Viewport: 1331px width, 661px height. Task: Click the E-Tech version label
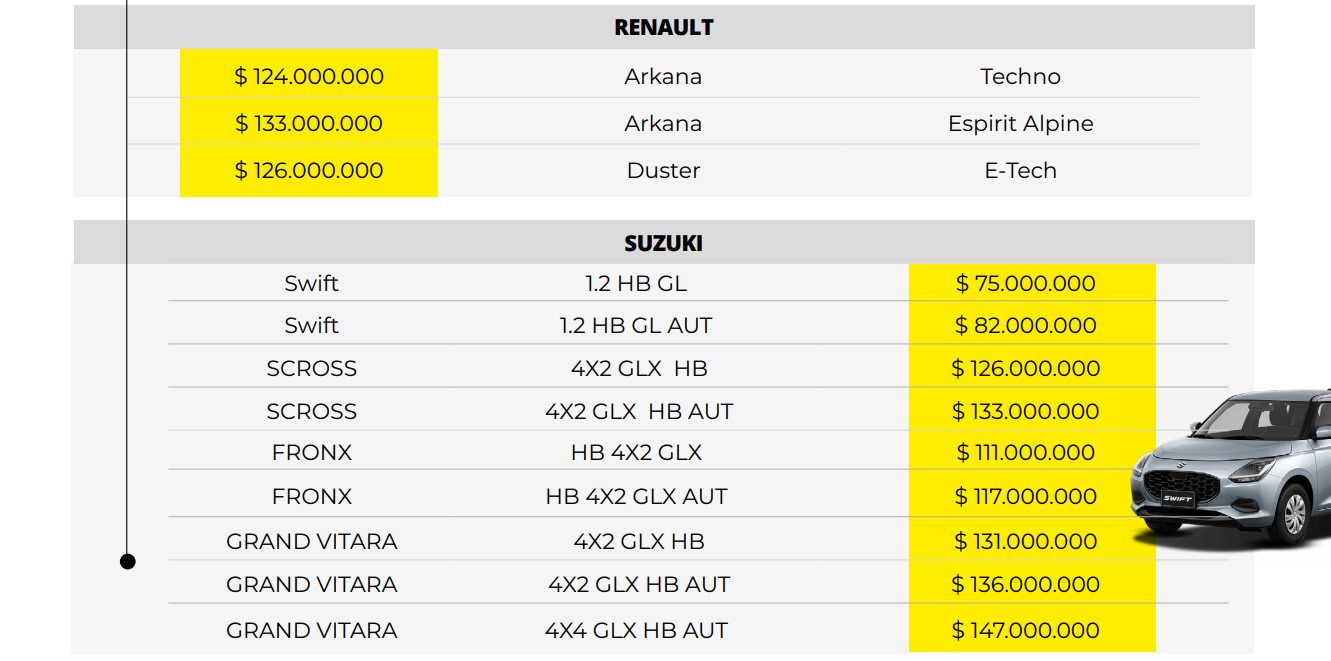tap(1020, 170)
